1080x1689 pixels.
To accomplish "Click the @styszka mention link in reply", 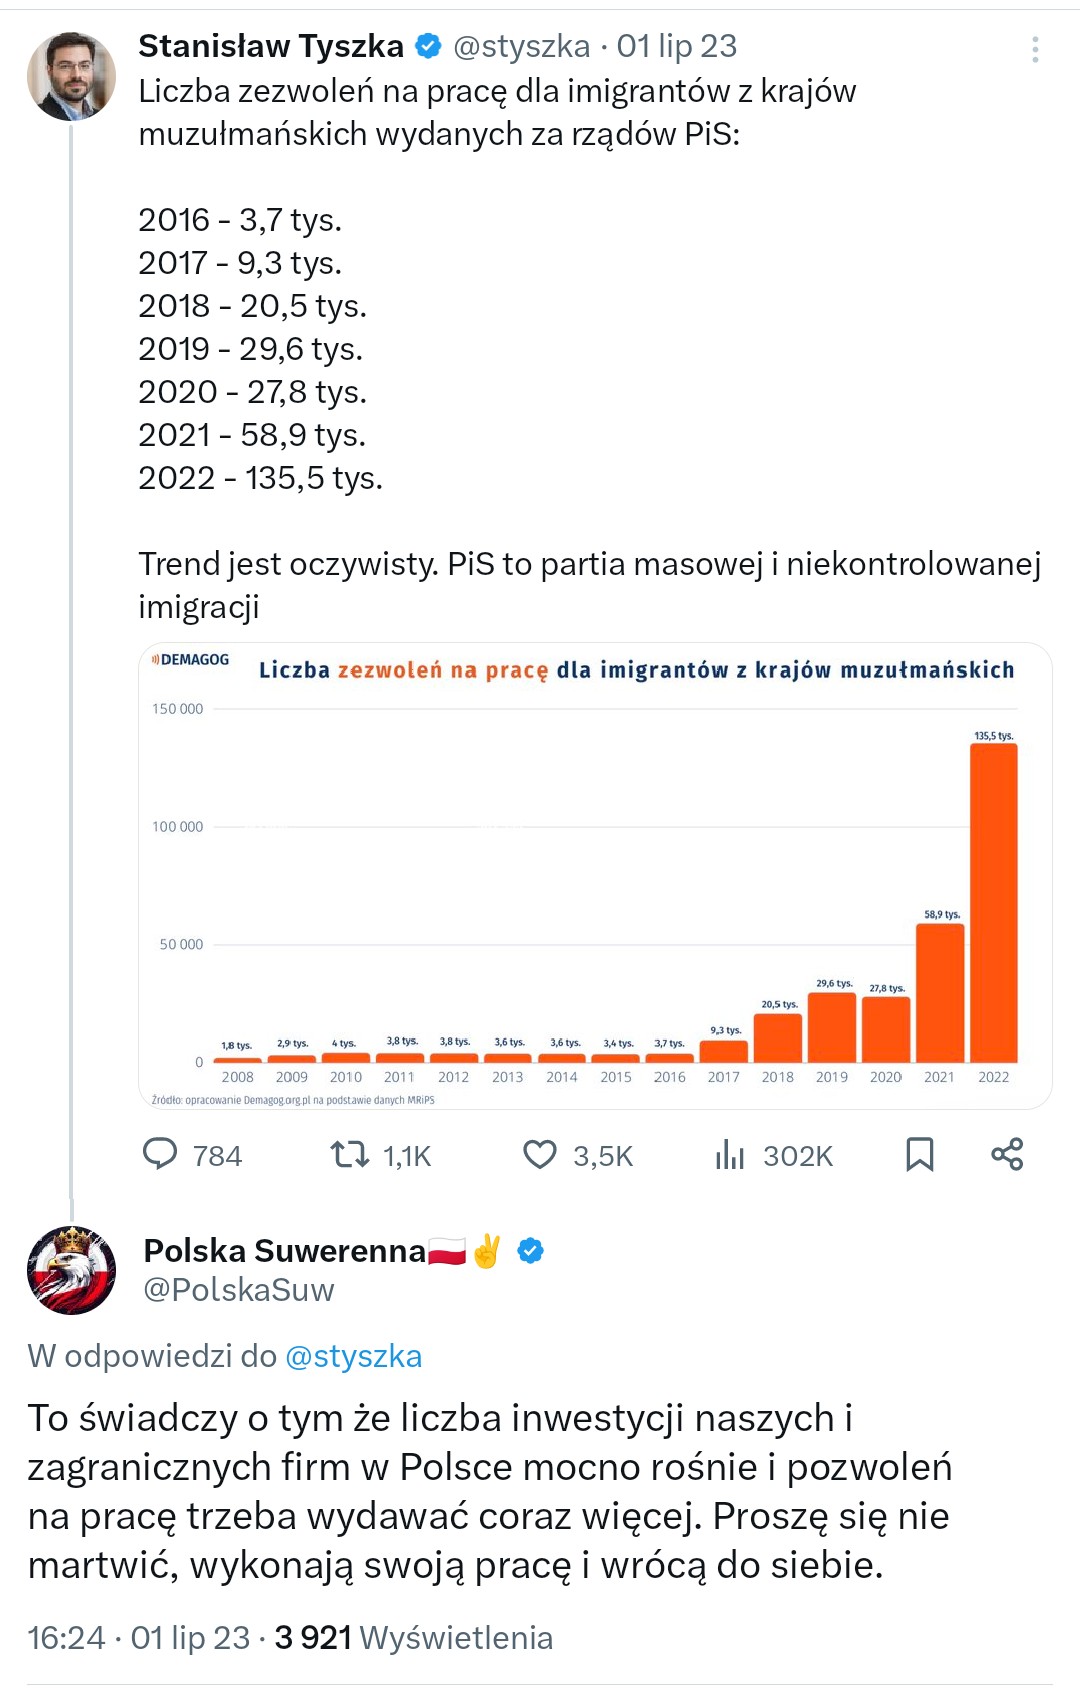I will pyautogui.click(x=353, y=1356).
